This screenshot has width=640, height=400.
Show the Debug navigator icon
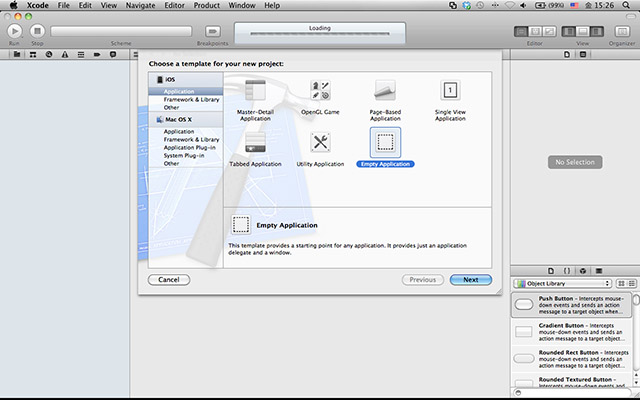(81, 54)
